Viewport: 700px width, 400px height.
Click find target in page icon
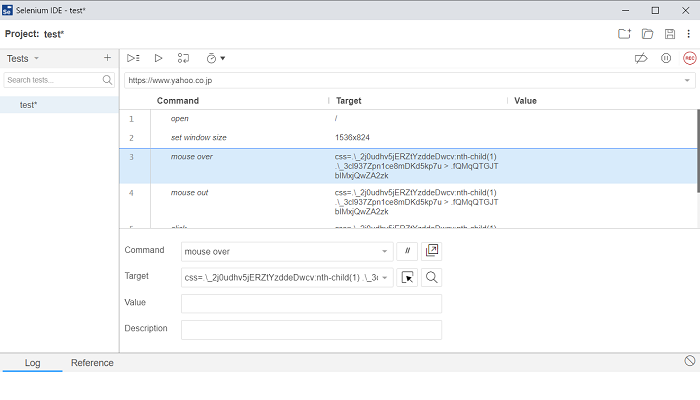[x=432, y=277]
